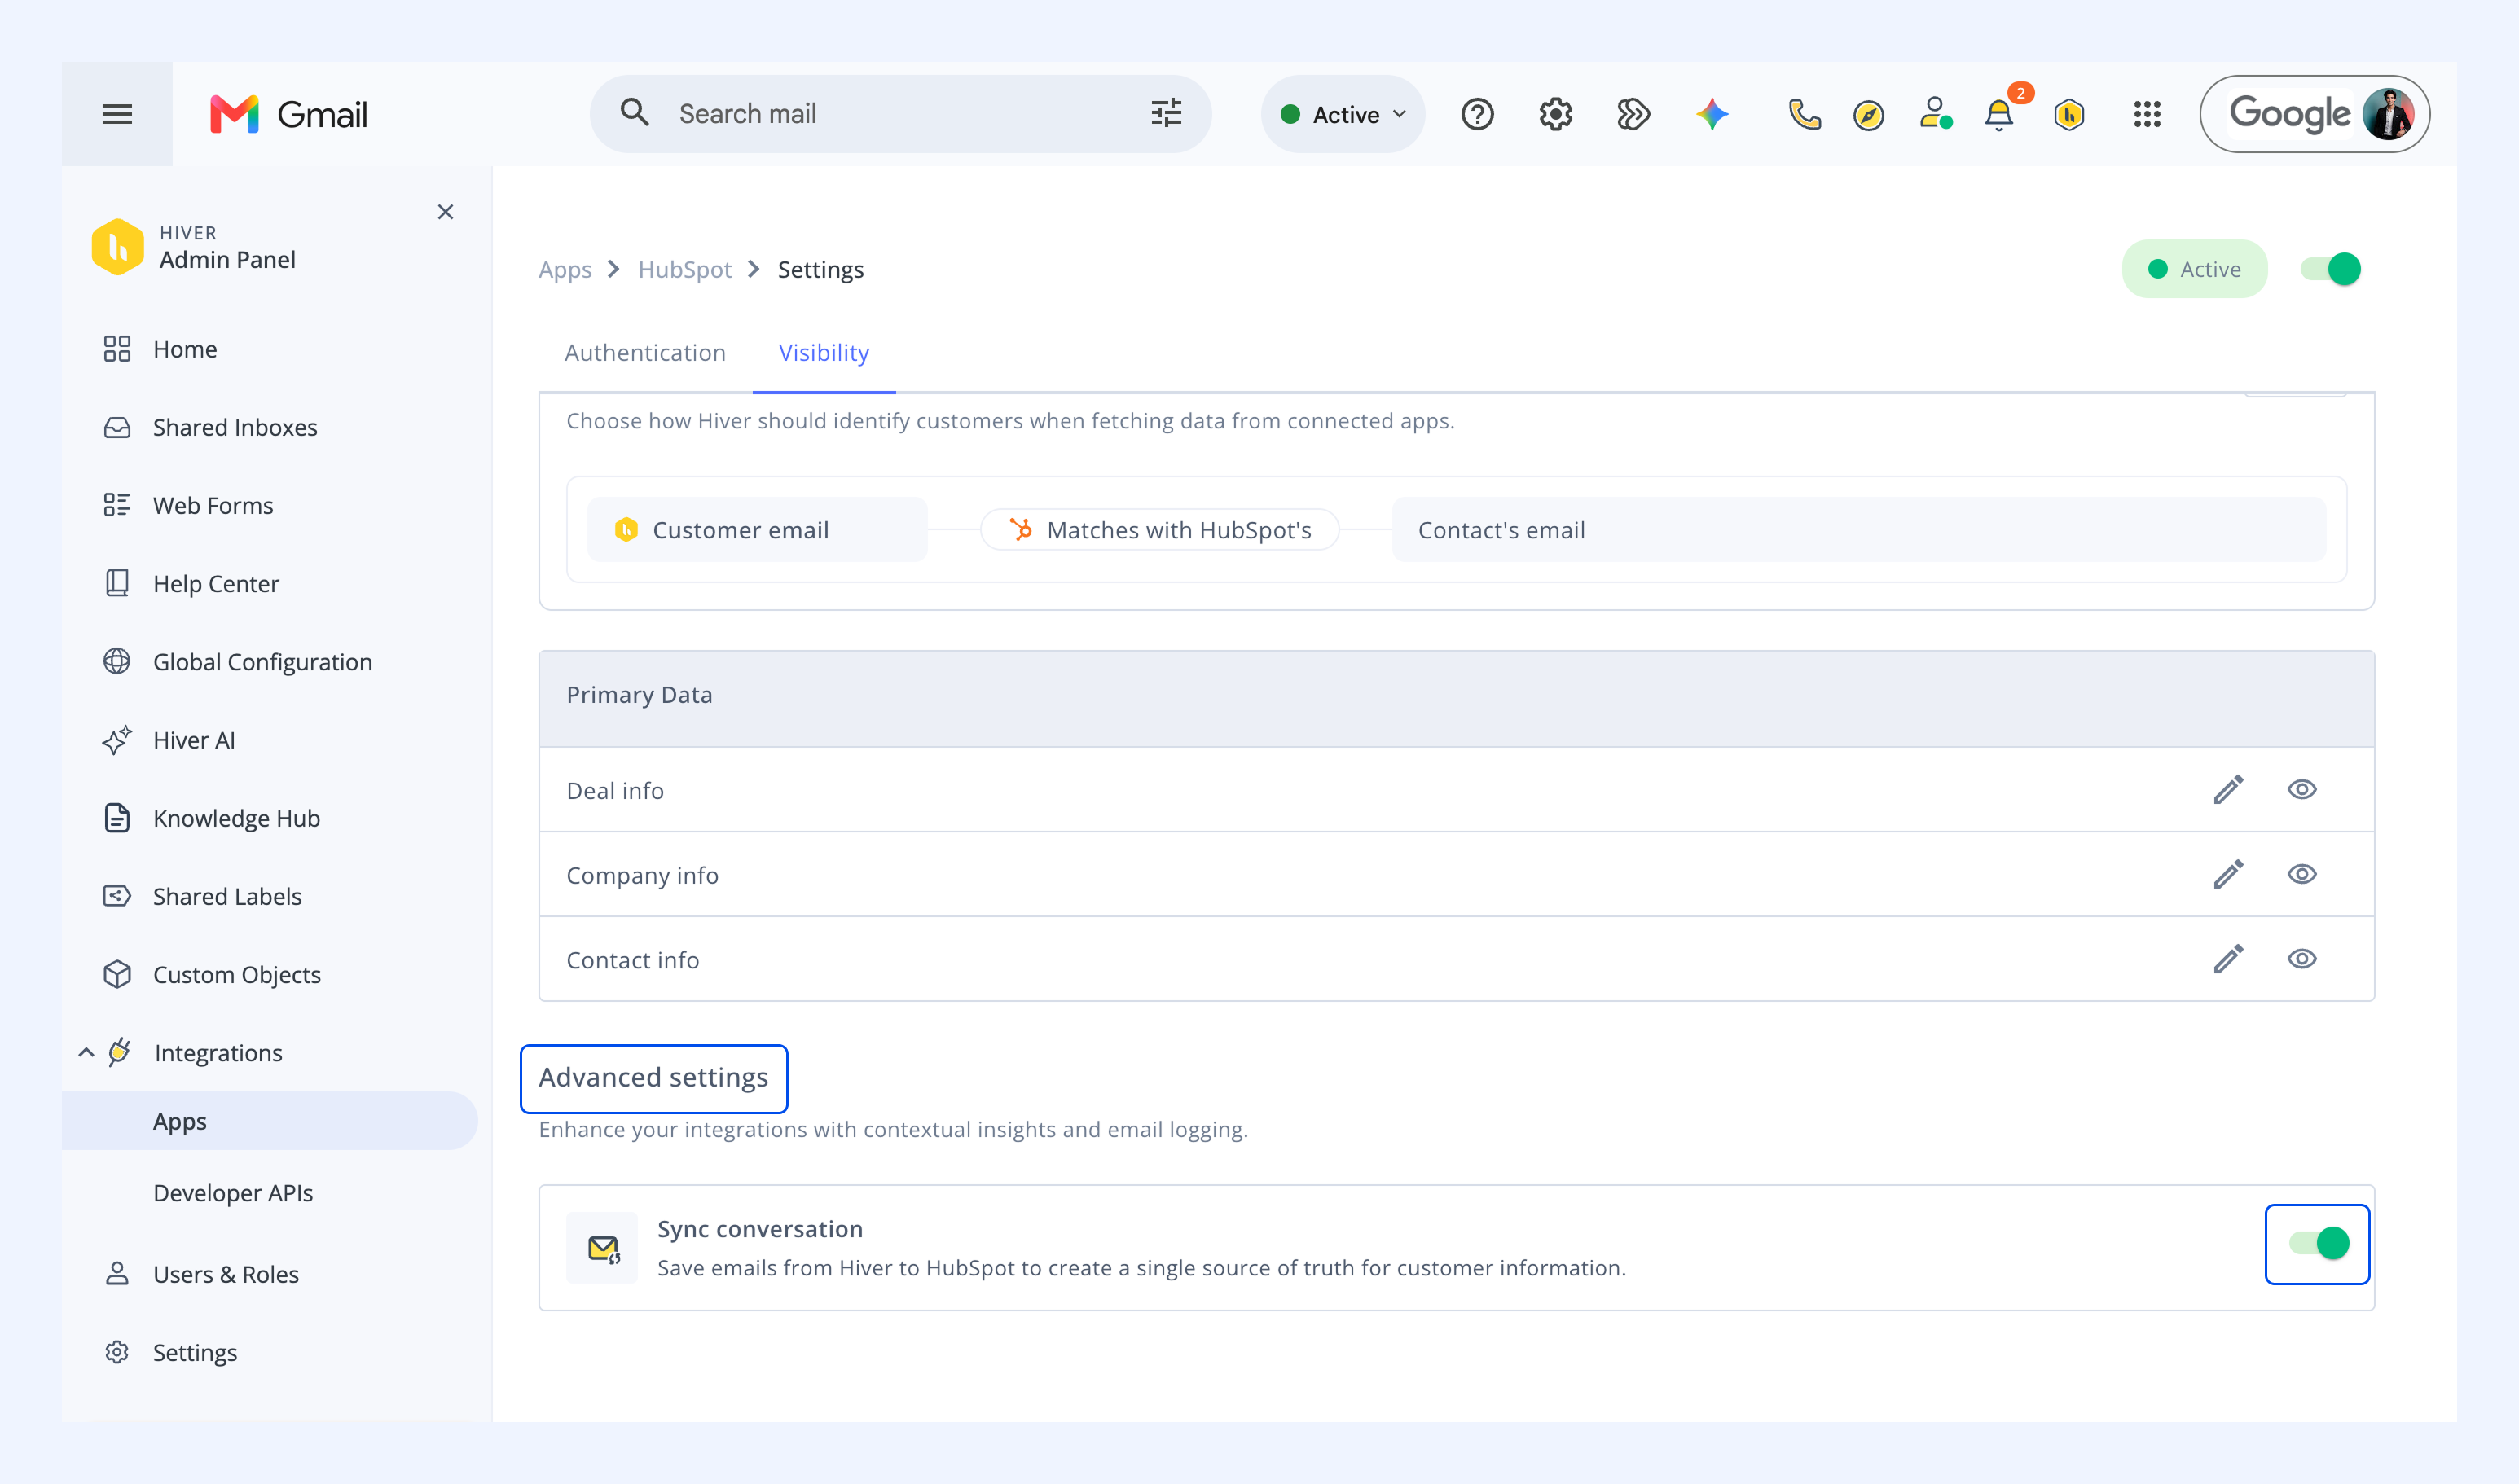Click the user availability icon

click(x=1935, y=113)
